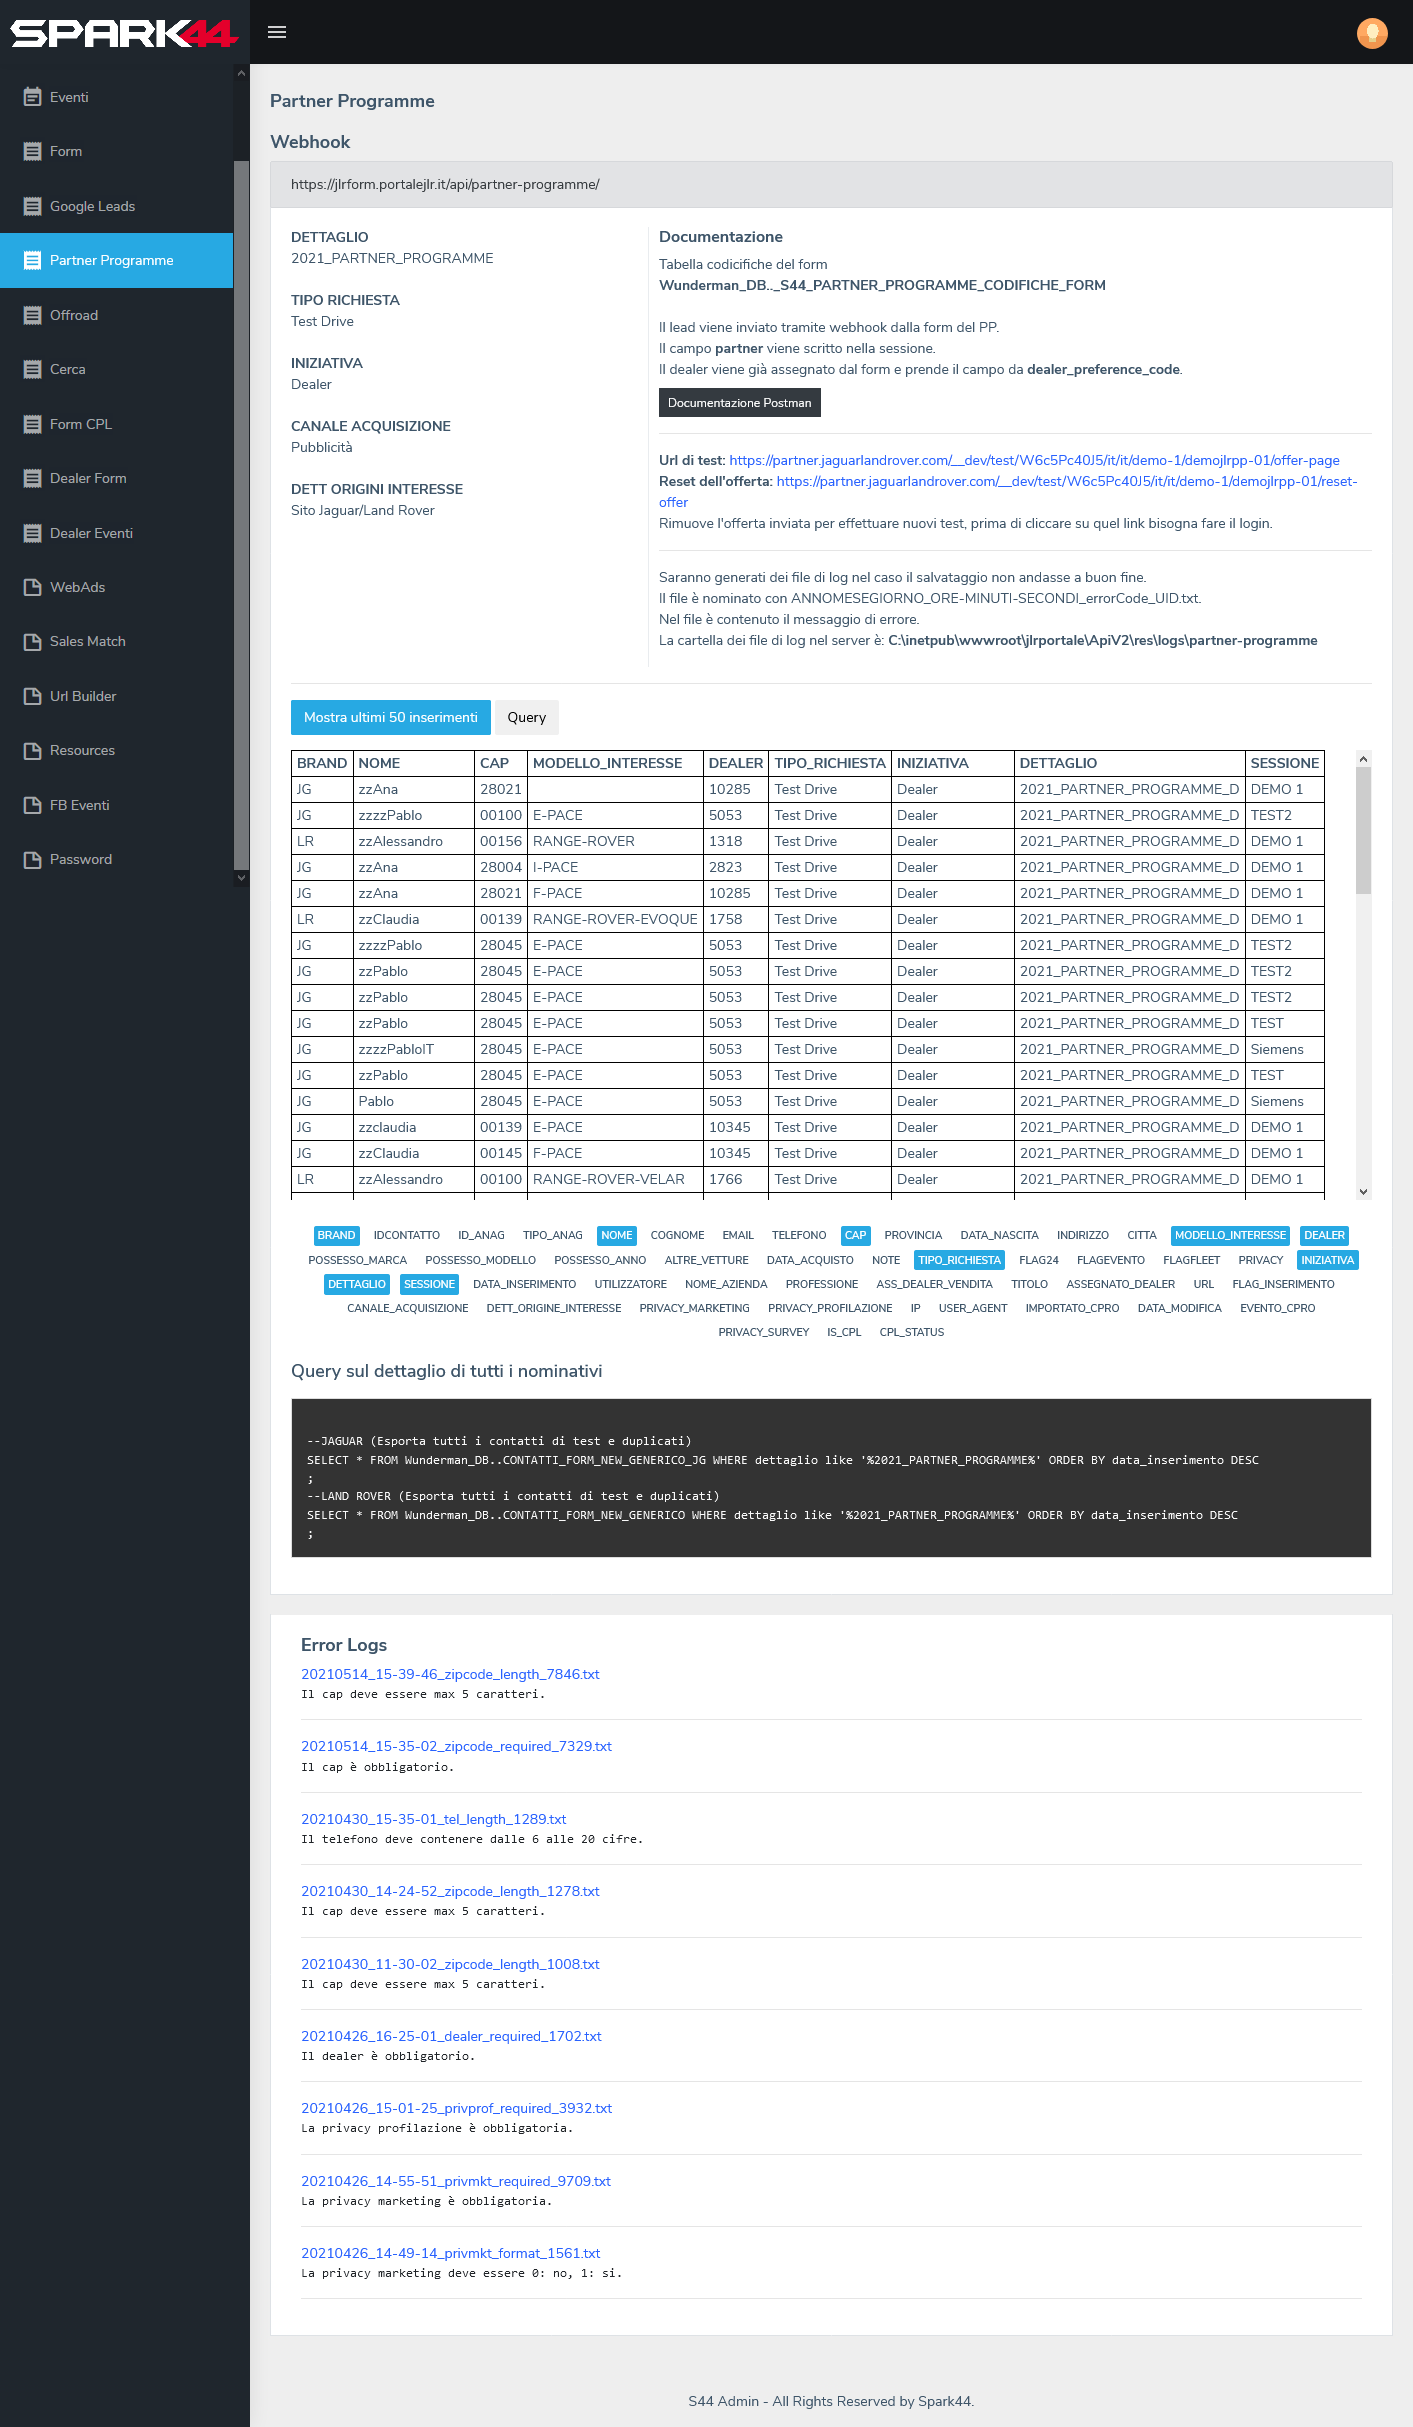
Task: Click the Resources sidebar icon
Action: pyautogui.click(x=32, y=750)
